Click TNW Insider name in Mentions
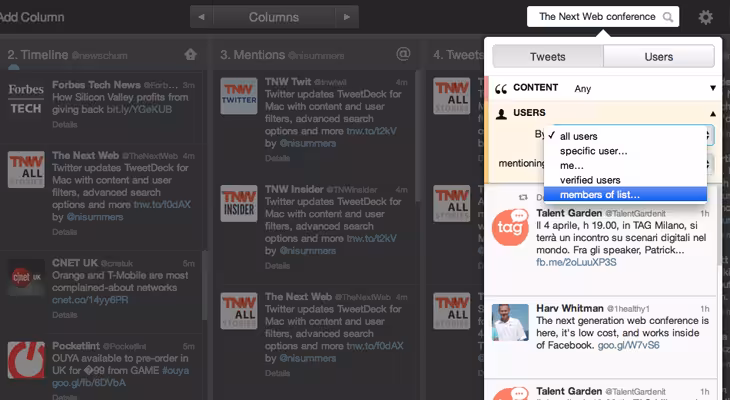730x400 pixels. pyautogui.click(x=294, y=189)
